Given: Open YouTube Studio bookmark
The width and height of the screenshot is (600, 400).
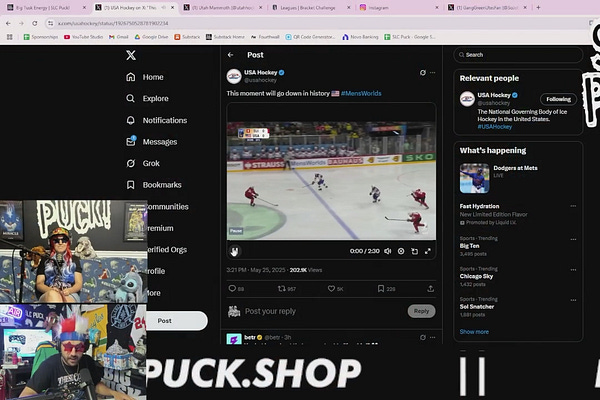Looking at the screenshot, I should (x=84, y=37).
